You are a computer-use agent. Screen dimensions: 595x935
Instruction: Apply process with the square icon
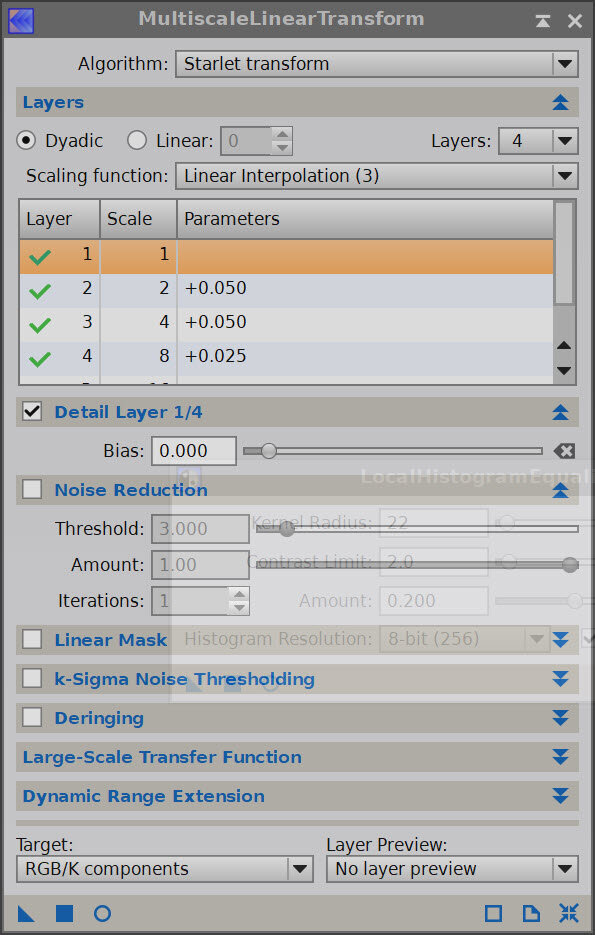click(64, 913)
